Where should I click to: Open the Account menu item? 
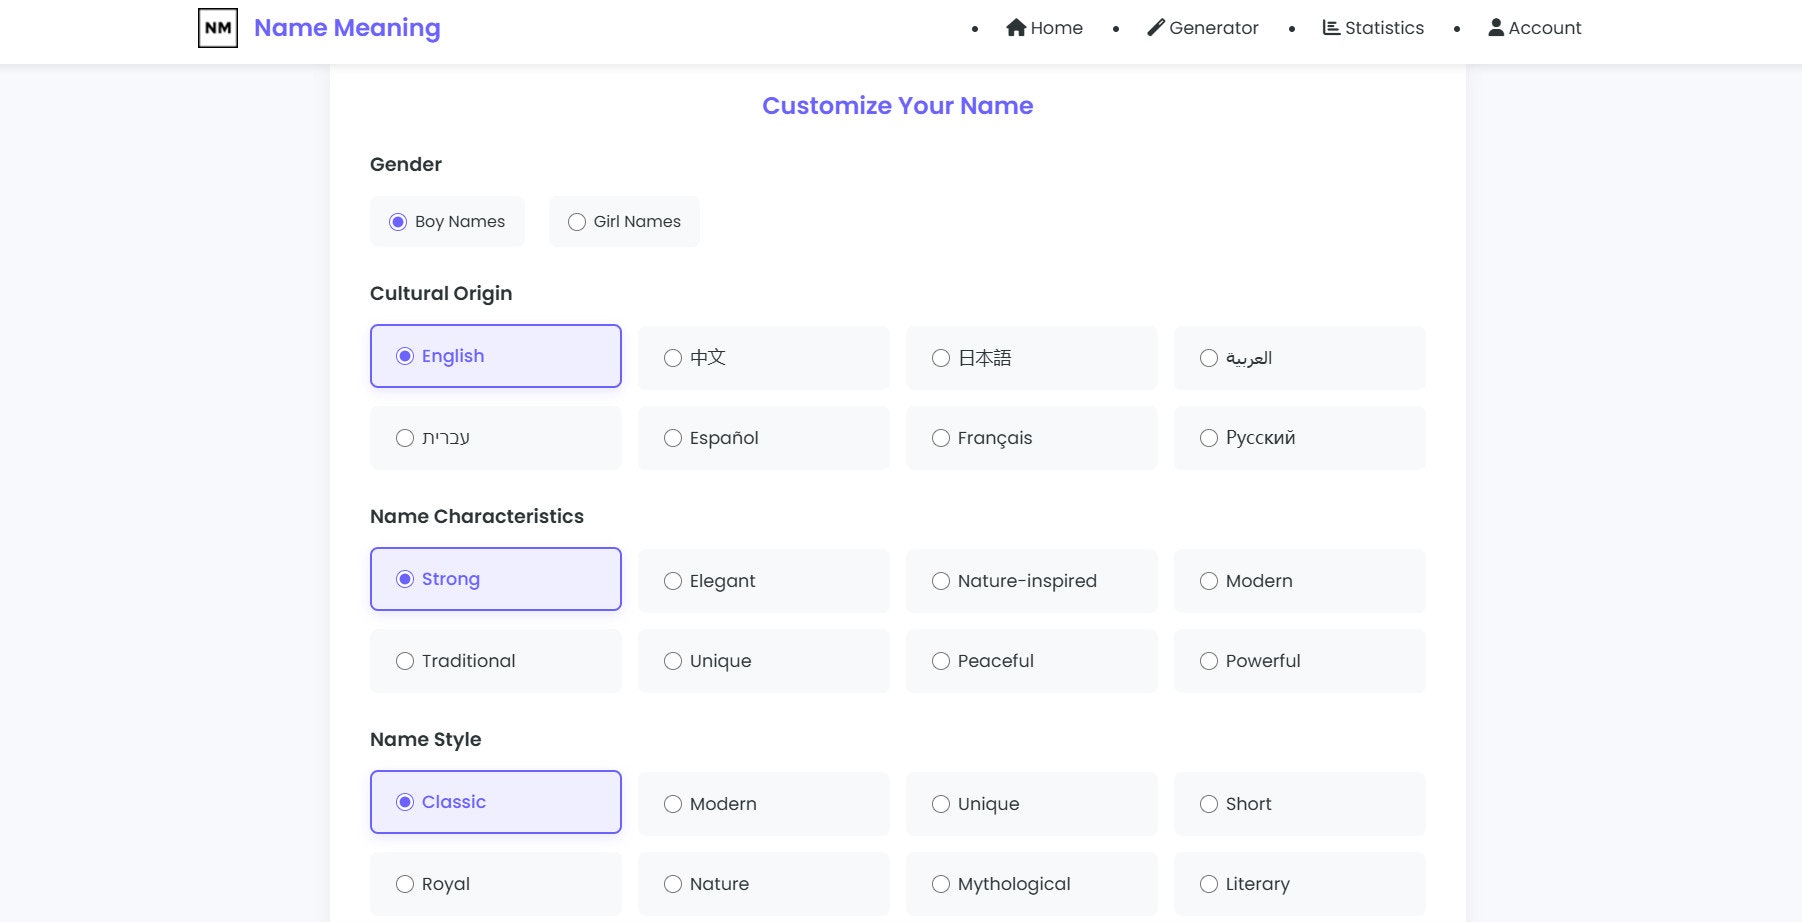pos(1544,28)
